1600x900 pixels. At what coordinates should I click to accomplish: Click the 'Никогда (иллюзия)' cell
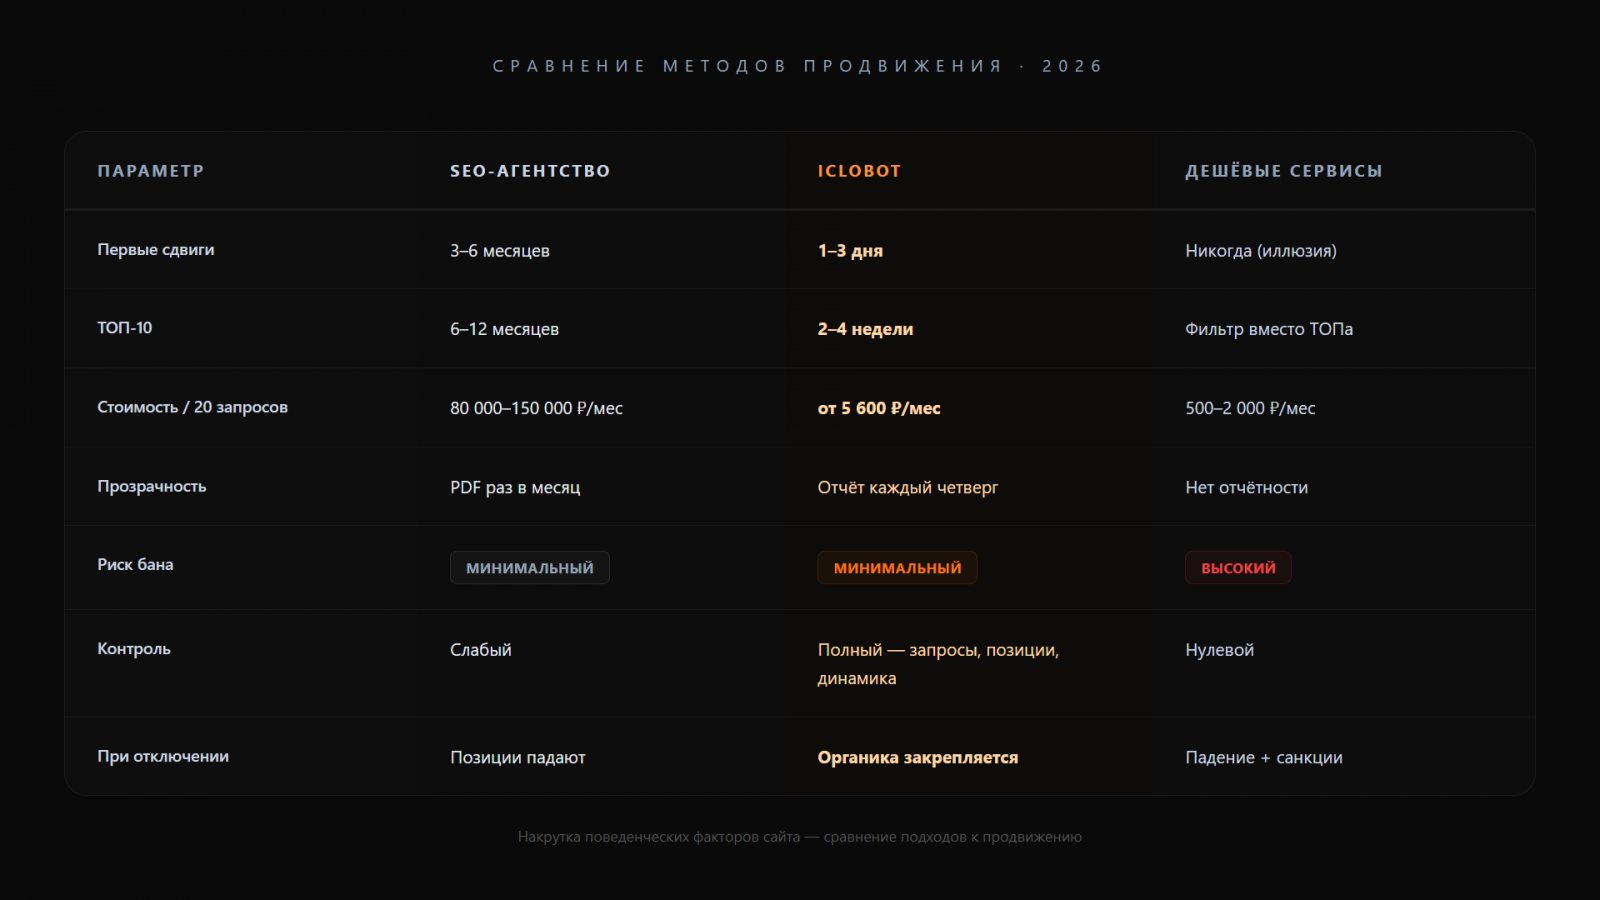tap(1261, 251)
